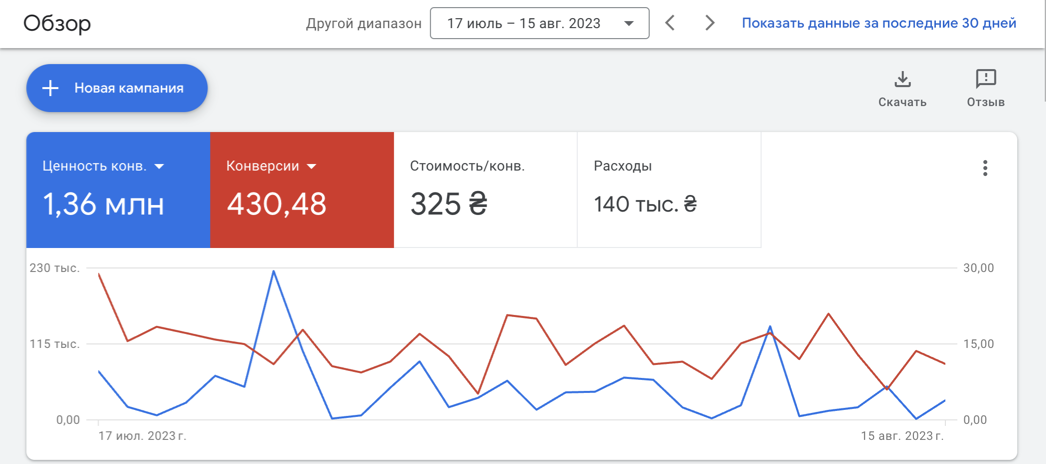Open the Отзыв feedback icon
The height and width of the screenshot is (464, 1047).
pos(986,79)
